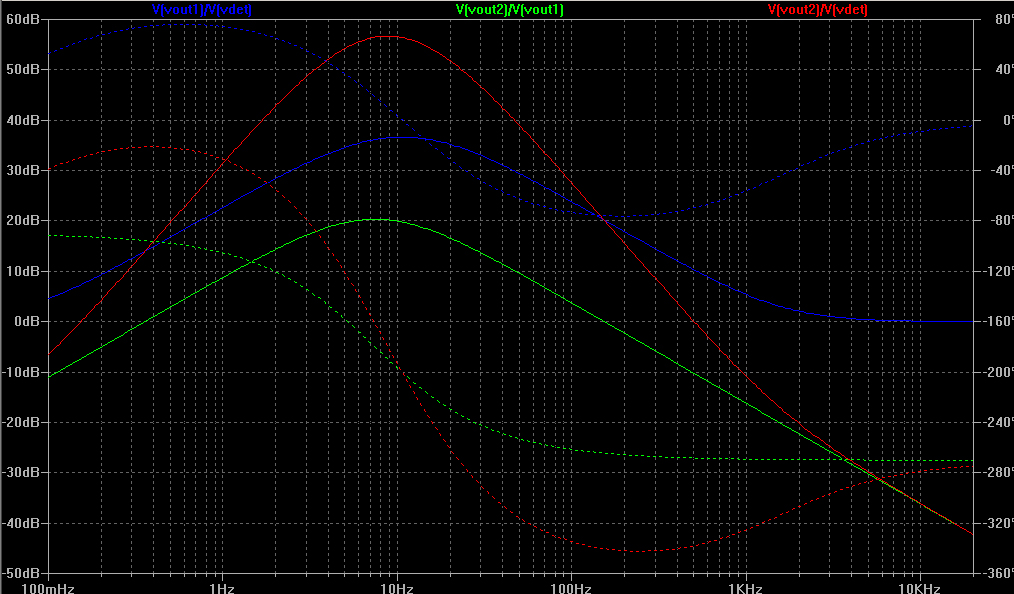Click the -120° phase axis label
The image size is (1014, 594).
click(996, 271)
